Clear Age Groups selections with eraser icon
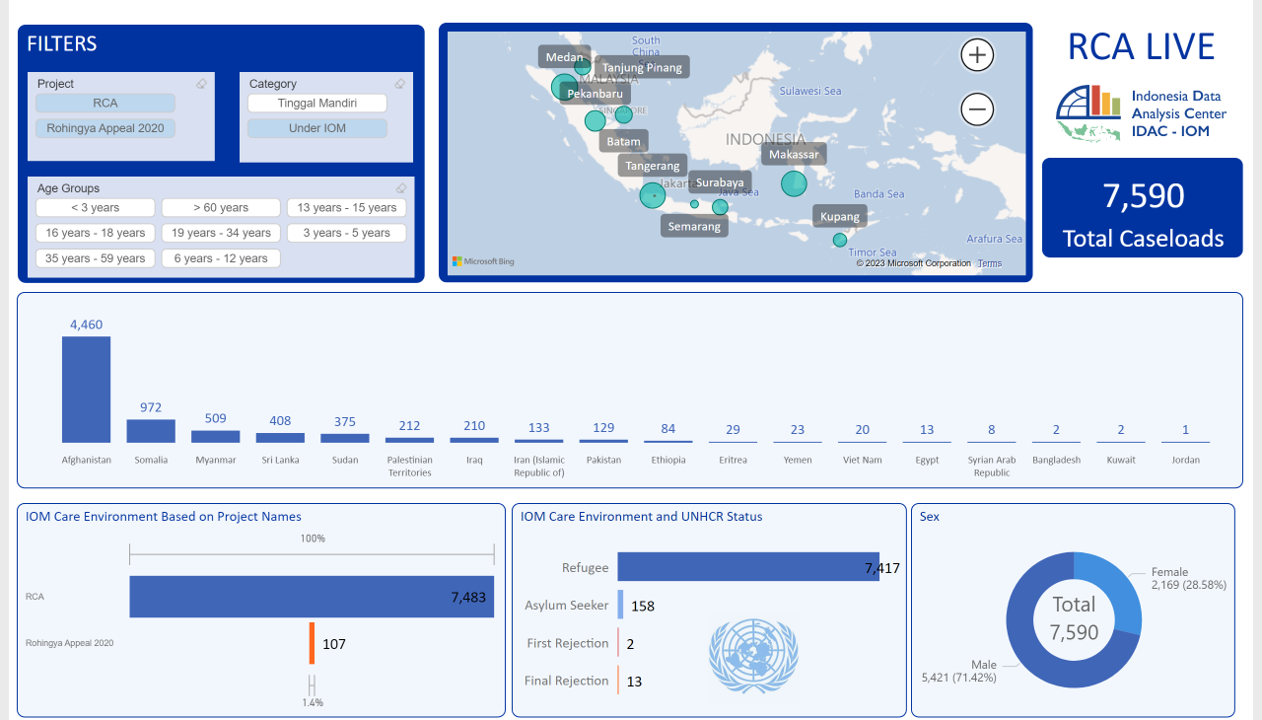 click(x=401, y=188)
